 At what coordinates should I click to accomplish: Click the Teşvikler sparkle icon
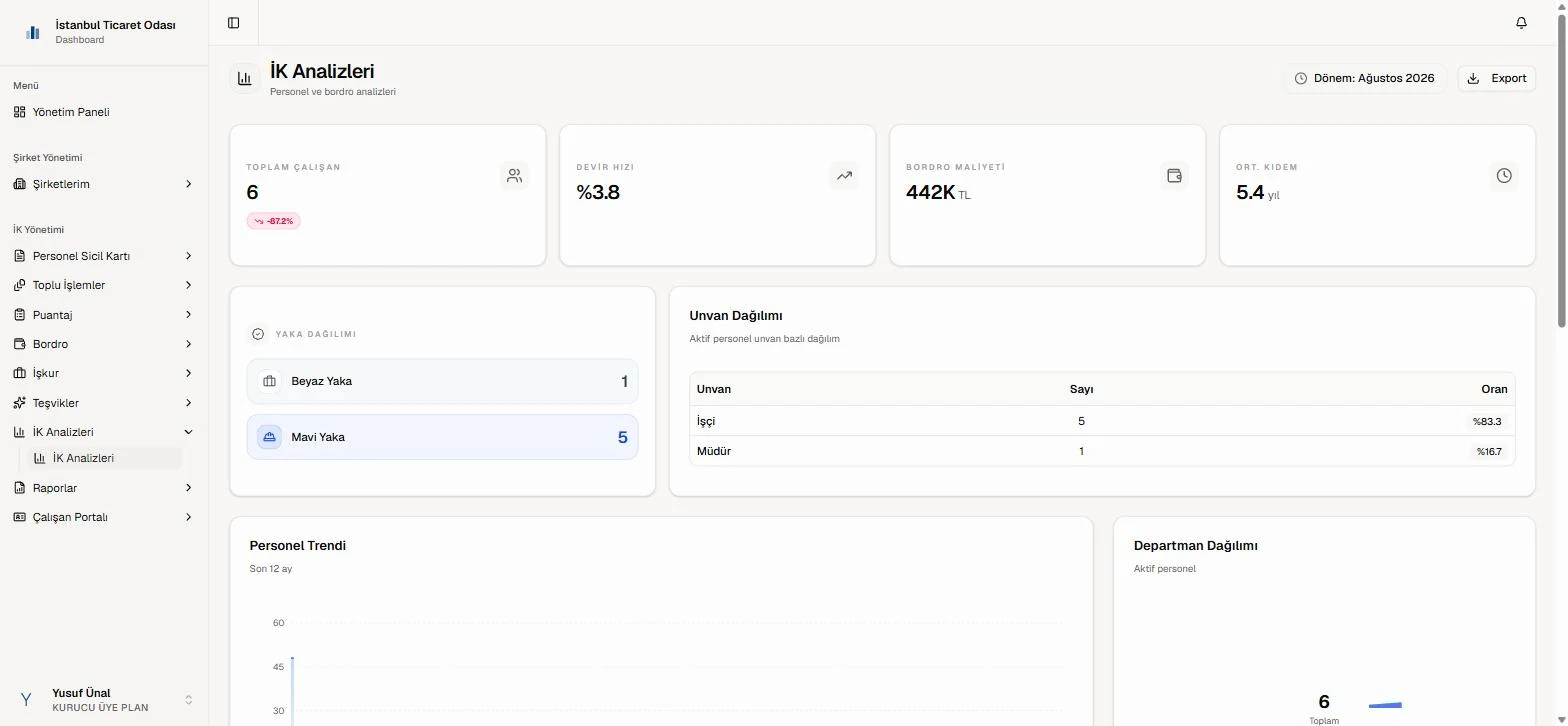tap(19, 403)
